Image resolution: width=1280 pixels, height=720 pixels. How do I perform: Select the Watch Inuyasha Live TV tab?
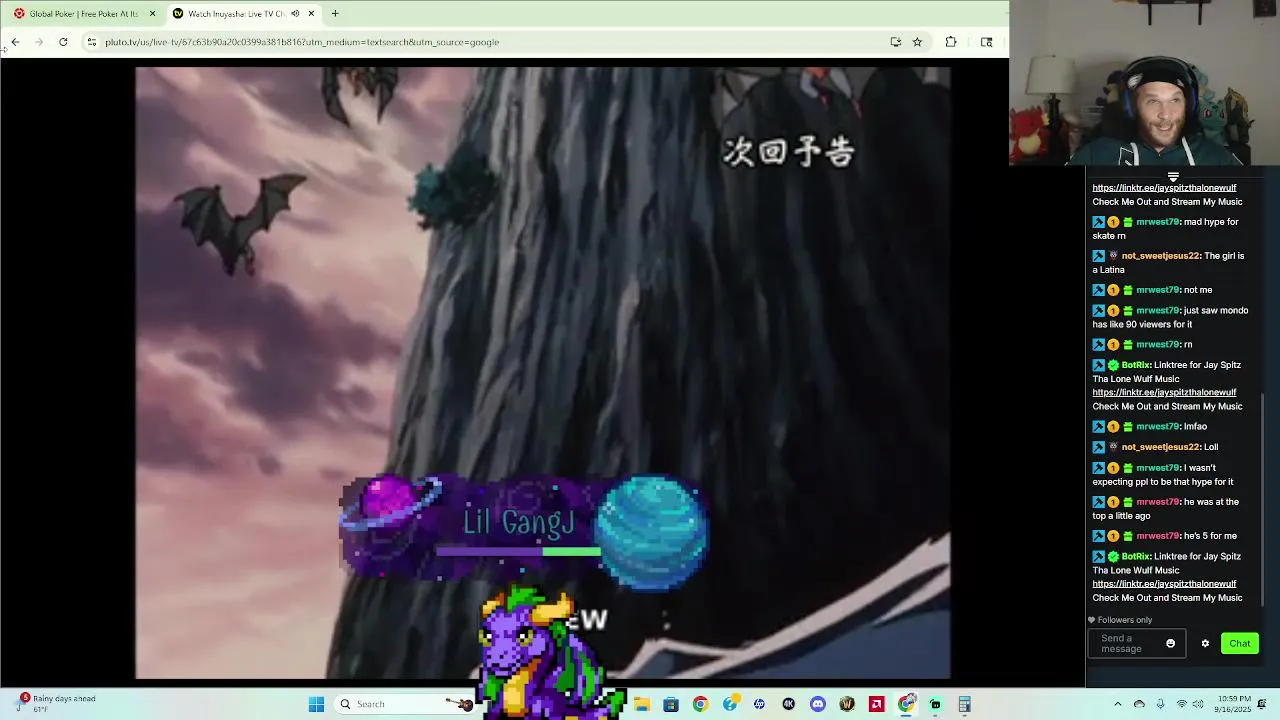click(244, 14)
